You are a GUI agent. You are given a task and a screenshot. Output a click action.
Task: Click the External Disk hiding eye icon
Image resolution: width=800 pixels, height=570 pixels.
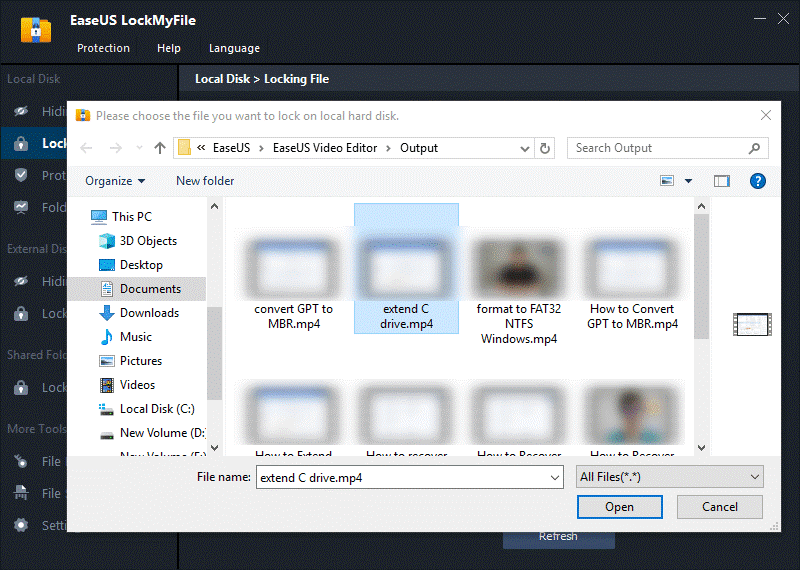tap(21, 281)
